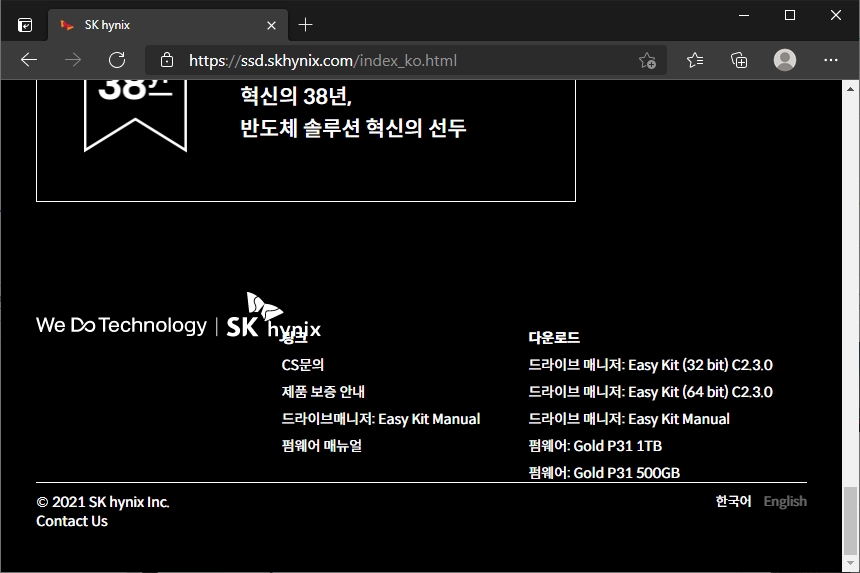
Task: Download firmware for Gold P31 1TB
Action: pyautogui.click(x=595, y=446)
